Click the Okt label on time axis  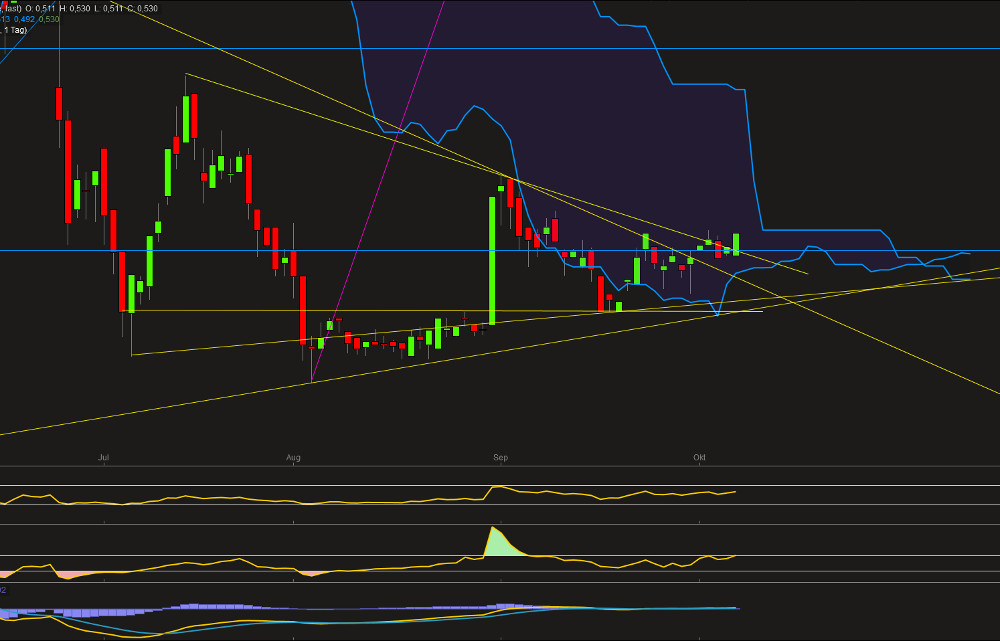700,457
